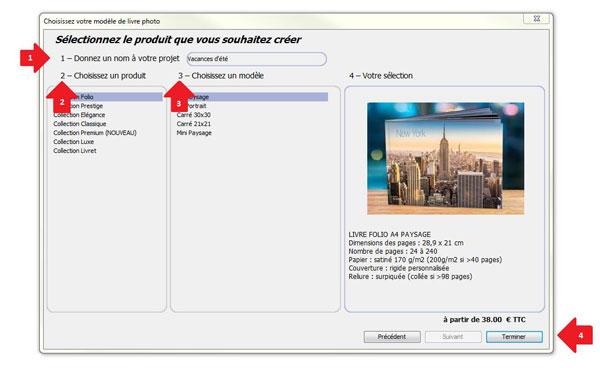
Task: Close the photo book model dialog
Action: point(536,18)
